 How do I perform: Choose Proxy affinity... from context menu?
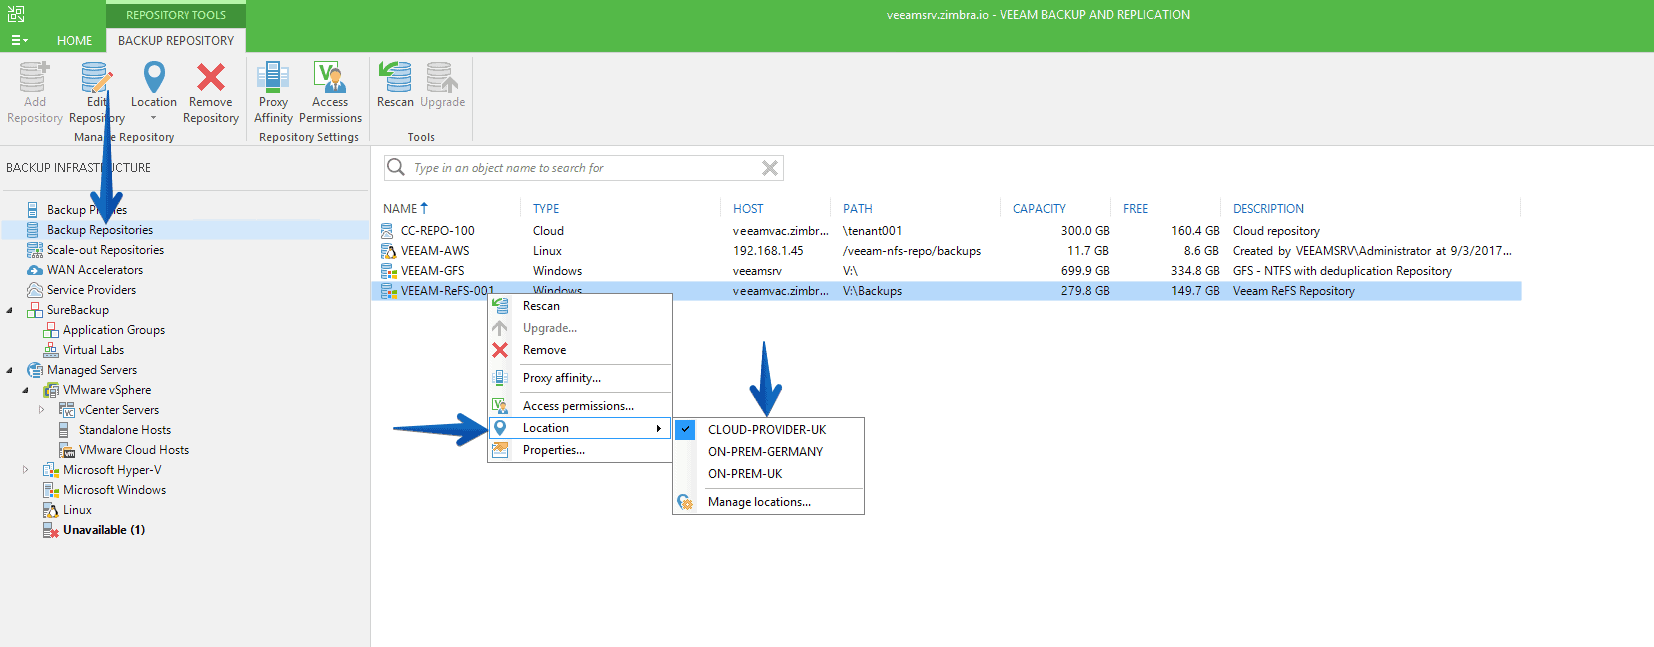click(x=562, y=378)
